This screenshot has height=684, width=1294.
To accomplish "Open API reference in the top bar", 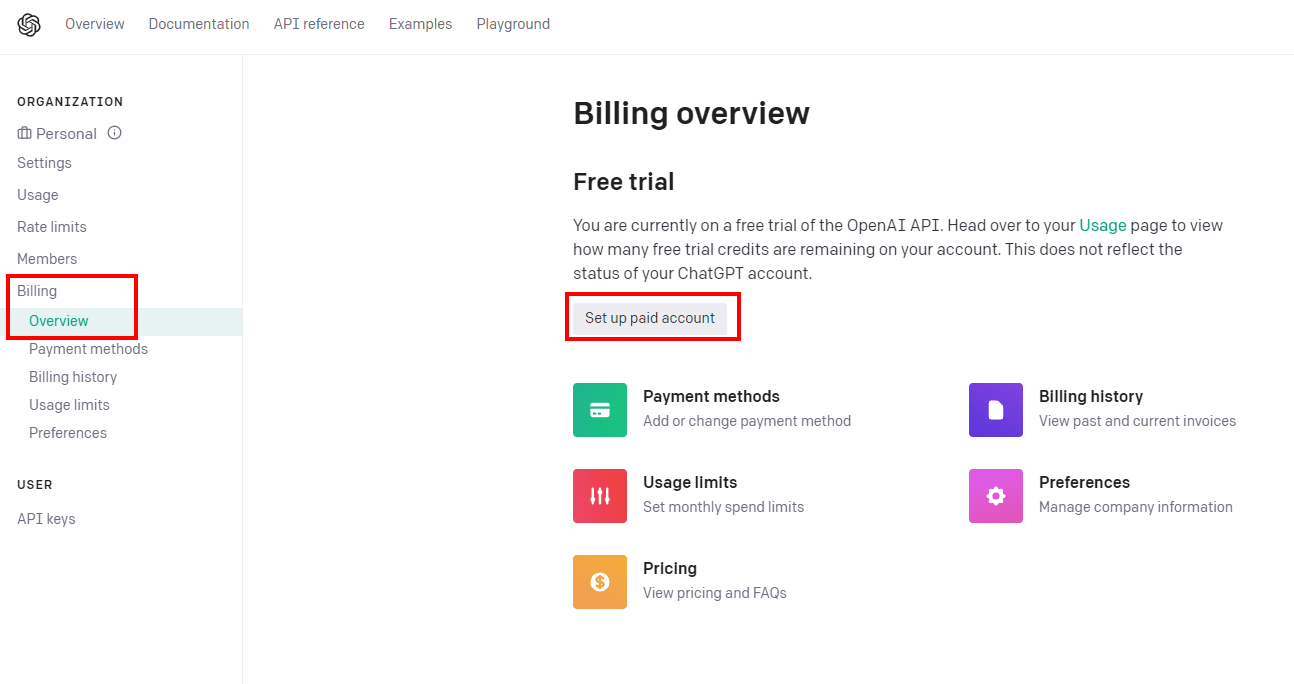I will [x=319, y=24].
